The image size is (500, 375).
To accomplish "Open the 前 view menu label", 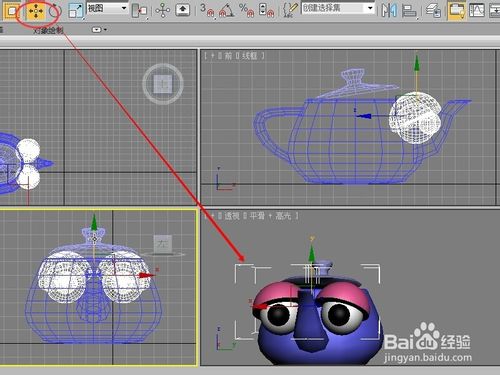I will 228,56.
